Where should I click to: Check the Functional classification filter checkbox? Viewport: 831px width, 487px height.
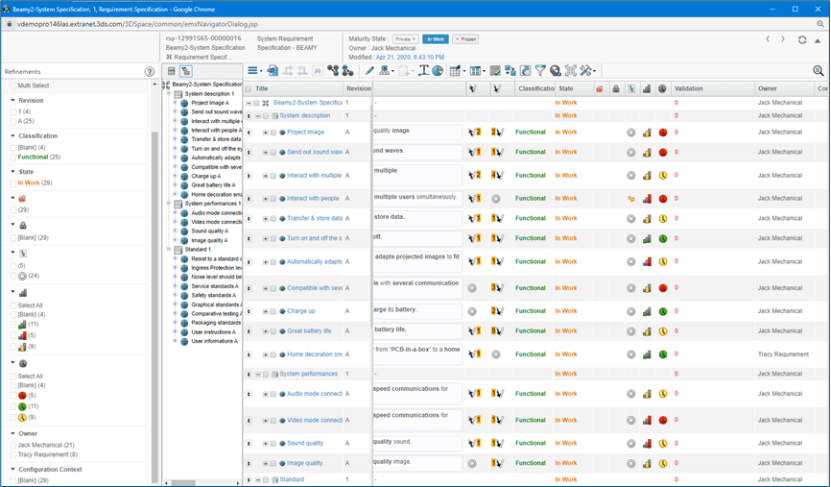pos(14,156)
